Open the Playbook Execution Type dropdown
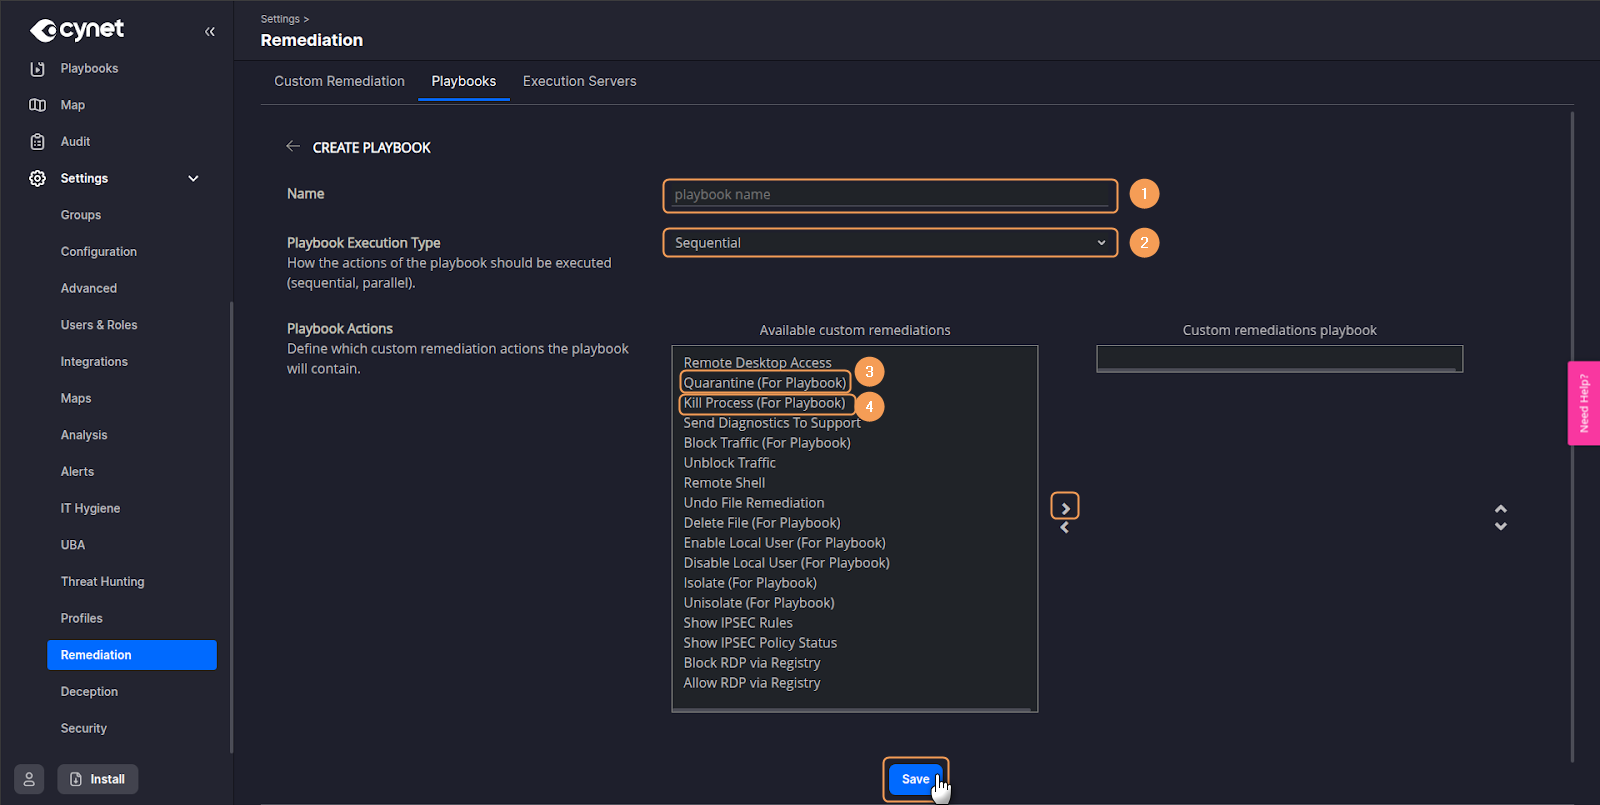Image resolution: width=1600 pixels, height=805 pixels. (890, 243)
